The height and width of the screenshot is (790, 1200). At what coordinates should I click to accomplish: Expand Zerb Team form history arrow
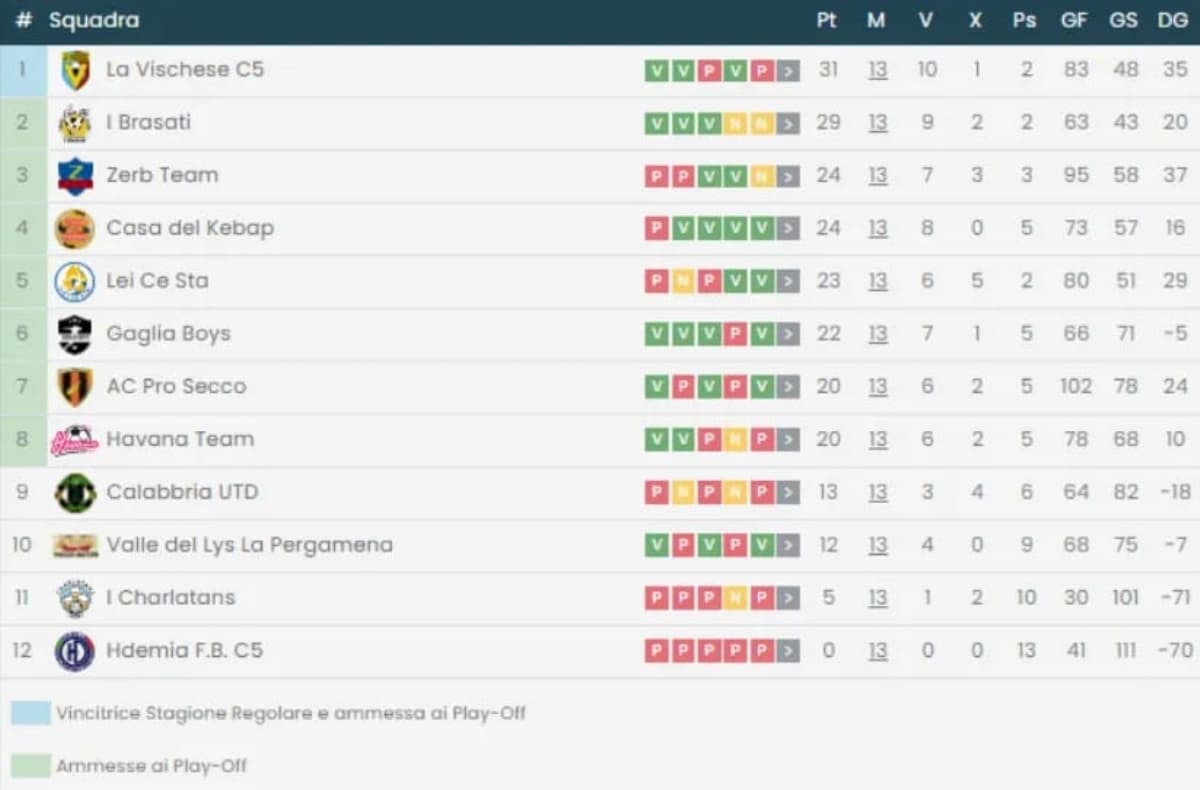[789, 176]
